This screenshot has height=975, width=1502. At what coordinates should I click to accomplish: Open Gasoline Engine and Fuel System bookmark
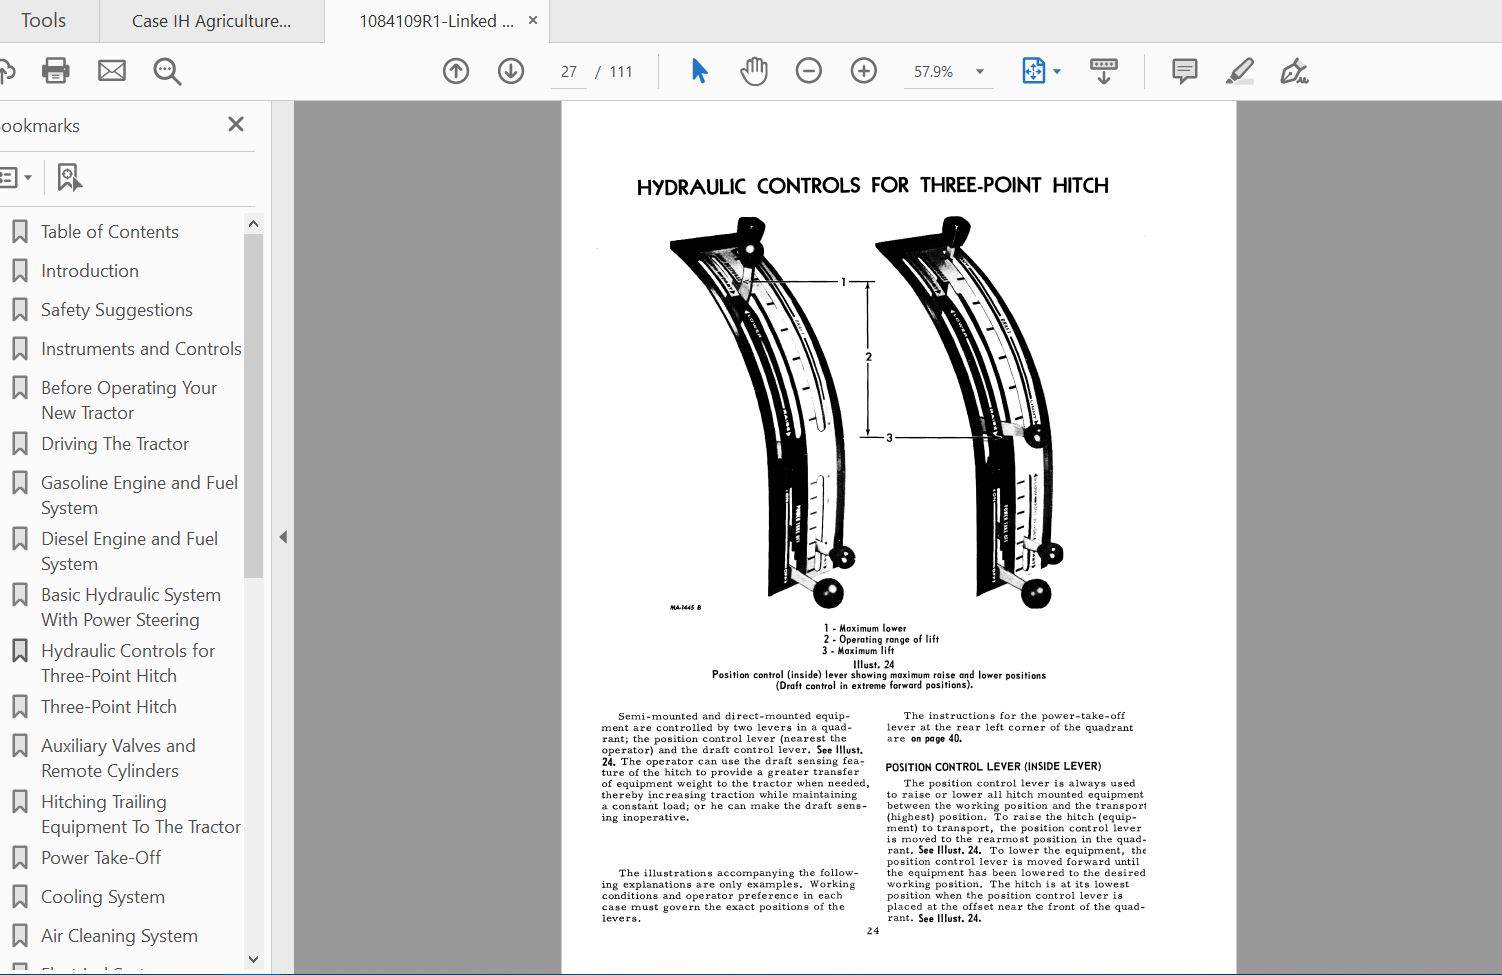pyautogui.click(x=140, y=495)
